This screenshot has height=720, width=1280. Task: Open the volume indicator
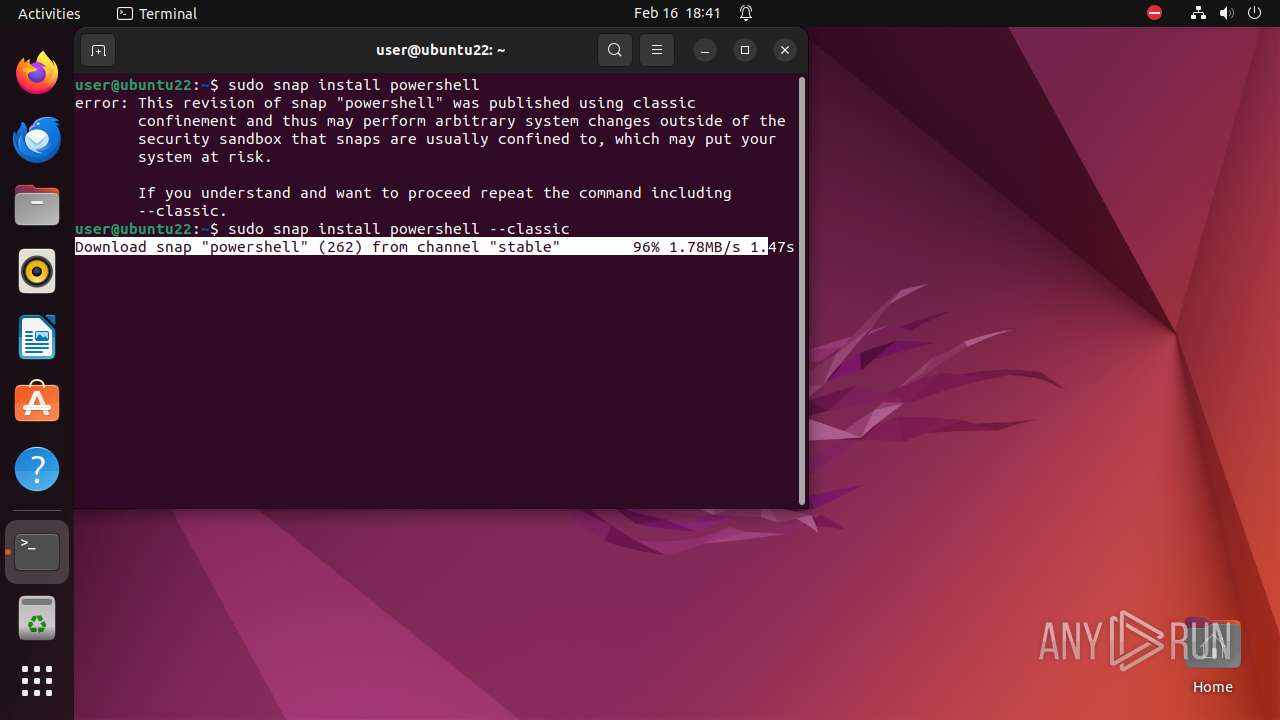click(x=1226, y=13)
